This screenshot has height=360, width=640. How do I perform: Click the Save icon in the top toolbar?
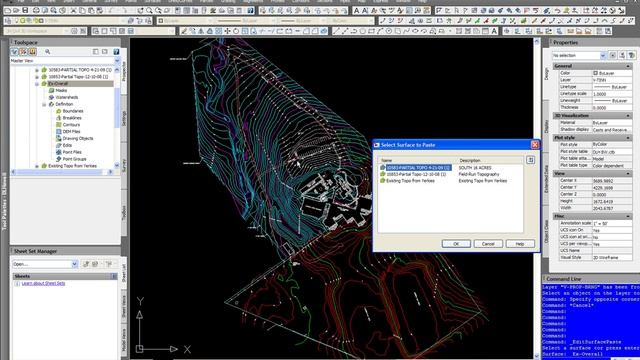coord(25,10)
